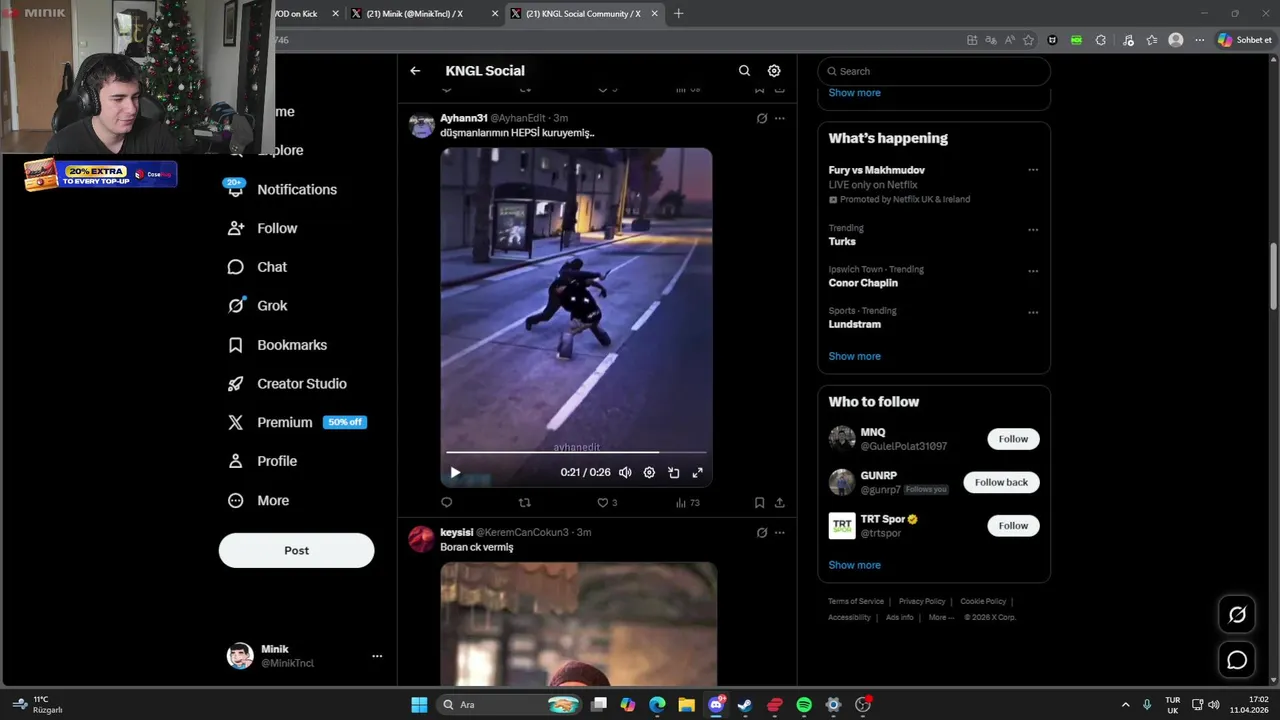
Task: Open Chat in sidebar
Action: coord(258,267)
